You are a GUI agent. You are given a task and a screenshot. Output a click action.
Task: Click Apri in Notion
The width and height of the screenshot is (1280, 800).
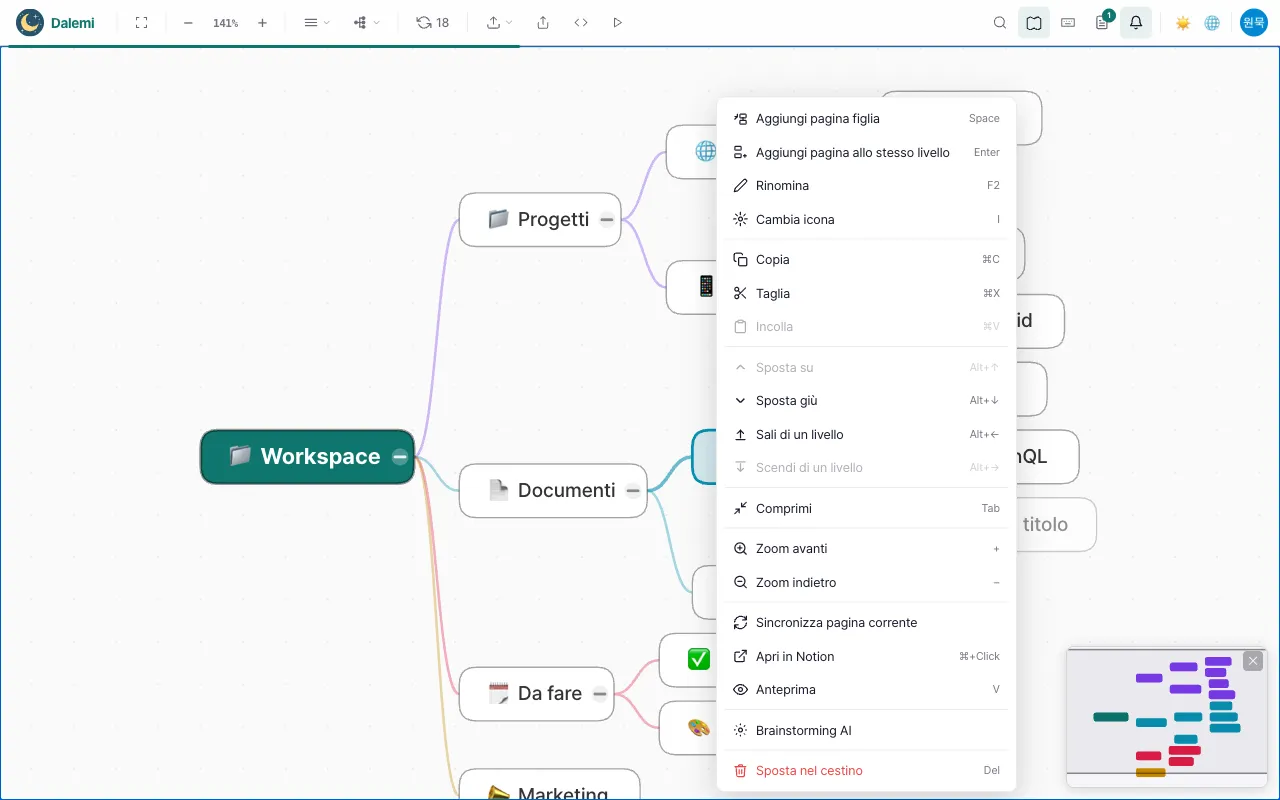[x=866, y=656]
